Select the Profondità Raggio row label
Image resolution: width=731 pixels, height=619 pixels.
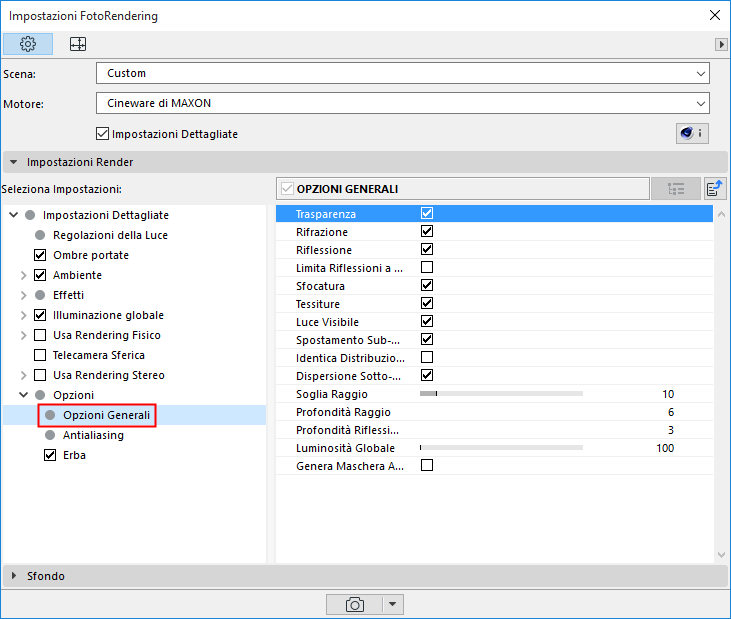tap(343, 412)
